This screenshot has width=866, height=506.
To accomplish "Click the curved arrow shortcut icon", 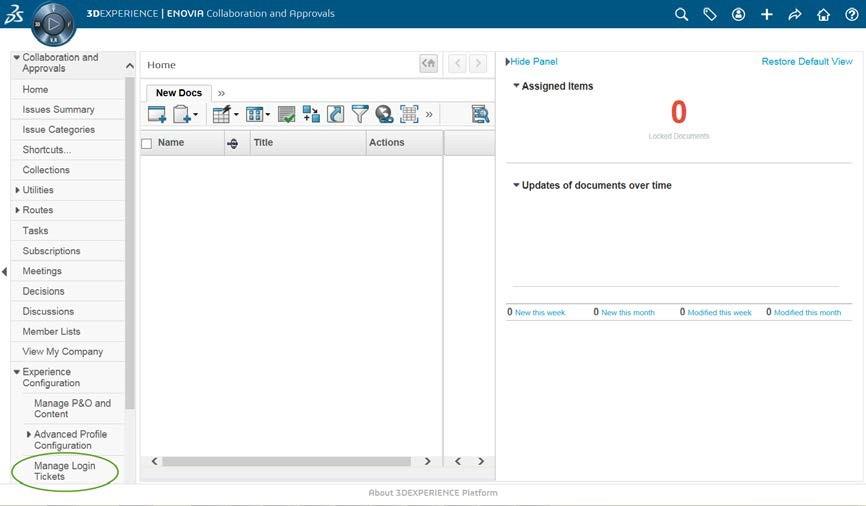I will [x=335, y=114].
